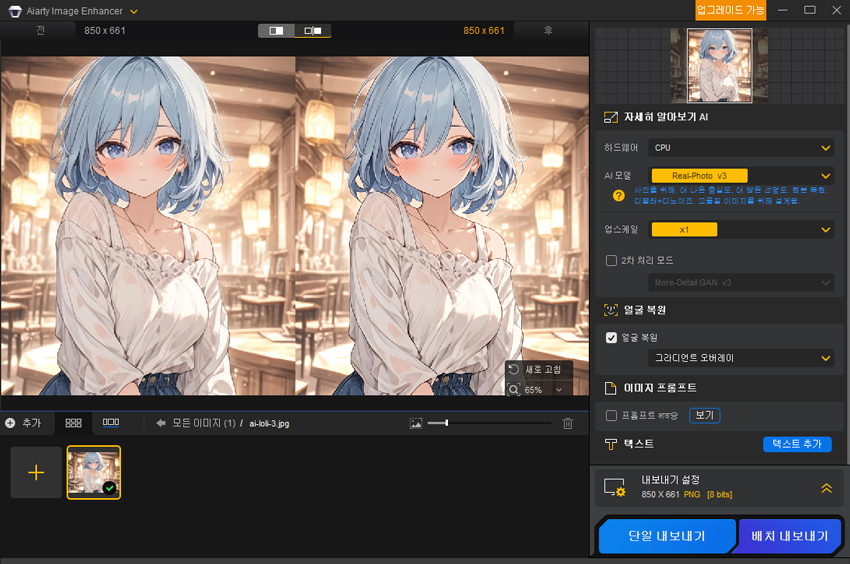
Task: Click the orange 850 x 661 output size label
Action: (x=484, y=31)
